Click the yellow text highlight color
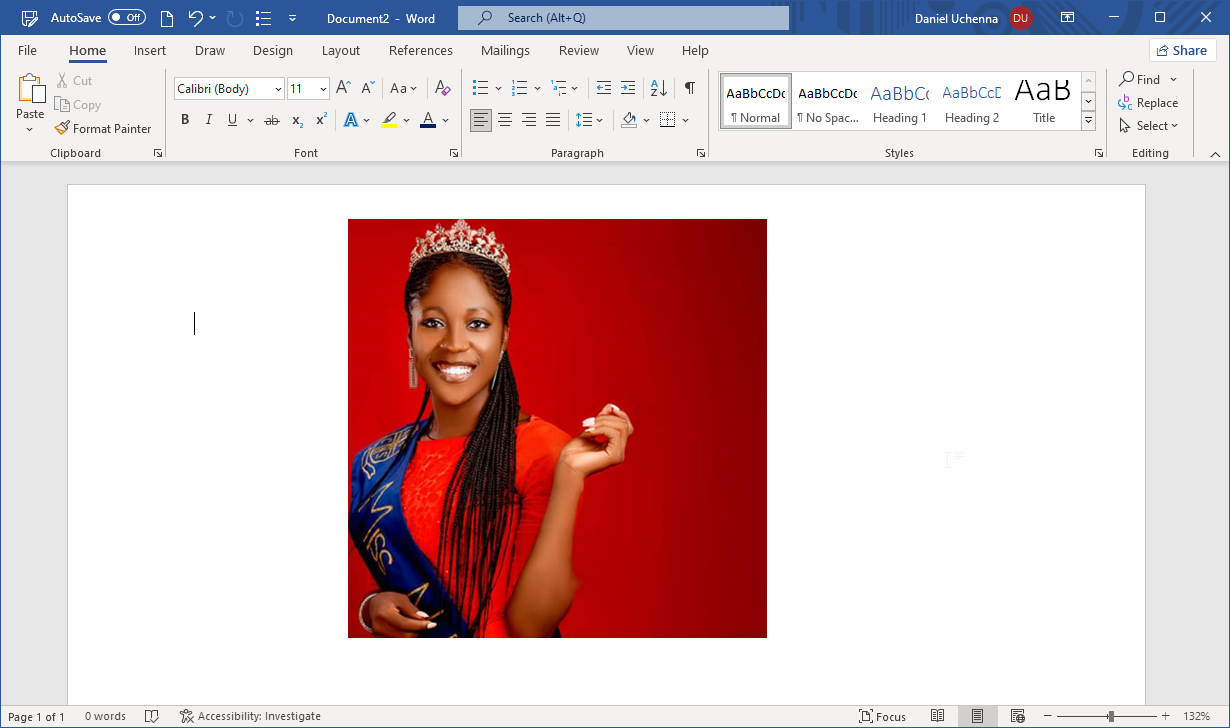 [389, 120]
